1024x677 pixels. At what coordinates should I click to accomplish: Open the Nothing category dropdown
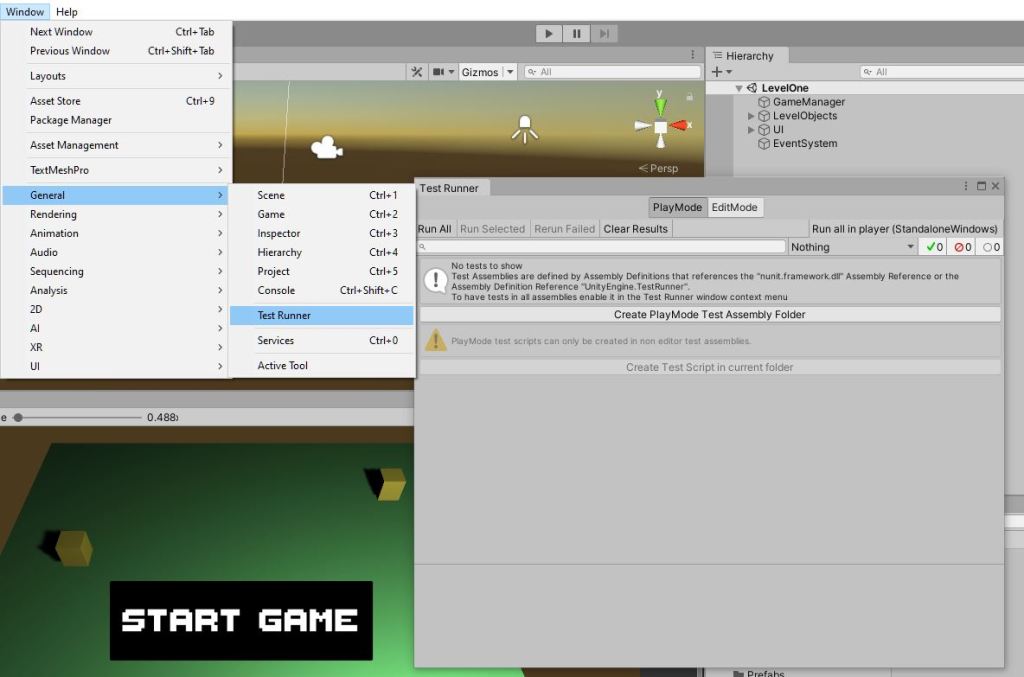tap(852, 247)
